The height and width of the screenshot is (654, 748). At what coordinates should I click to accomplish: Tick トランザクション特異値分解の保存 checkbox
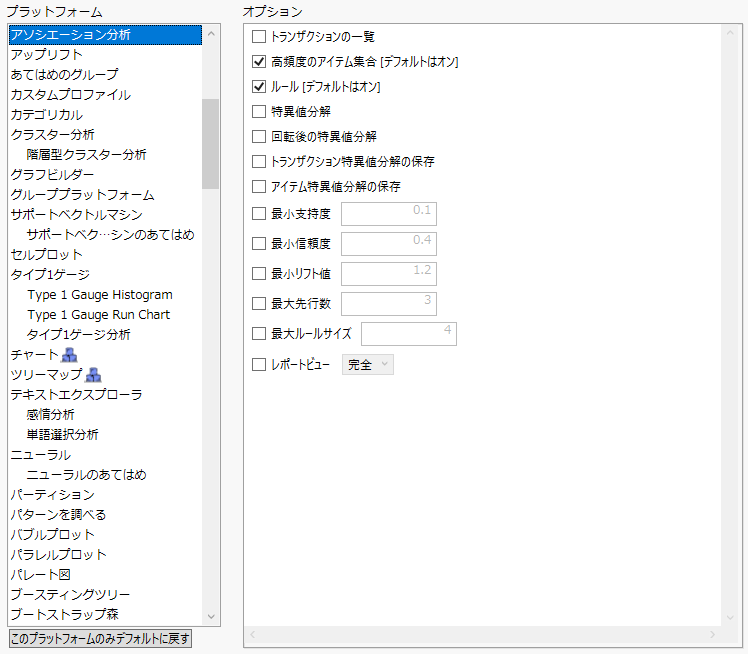coord(259,161)
